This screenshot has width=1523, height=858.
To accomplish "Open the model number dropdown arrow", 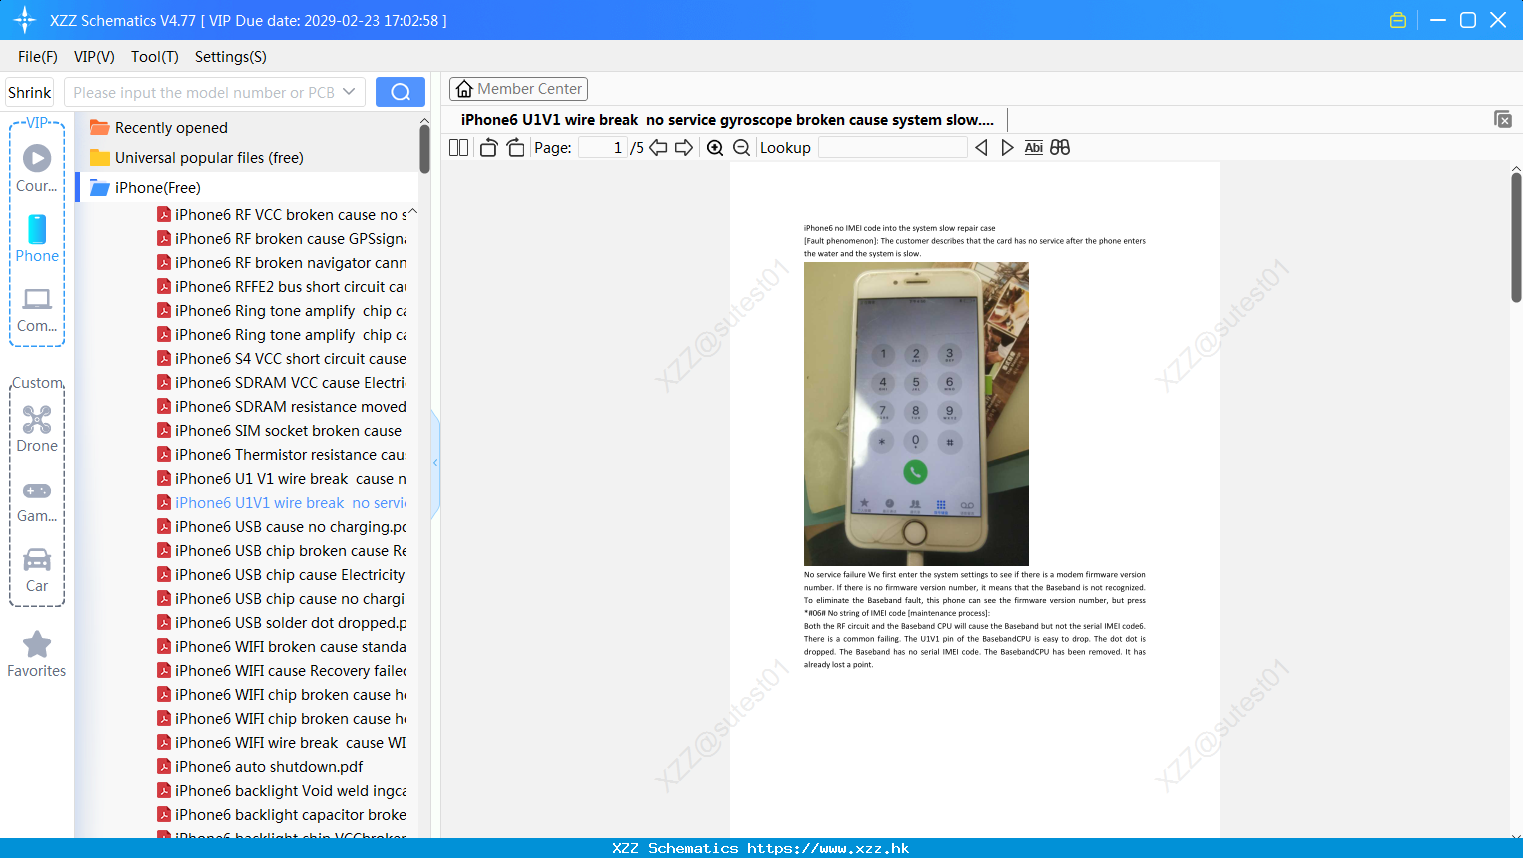I will pyautogui.click(x=349, y=92).
